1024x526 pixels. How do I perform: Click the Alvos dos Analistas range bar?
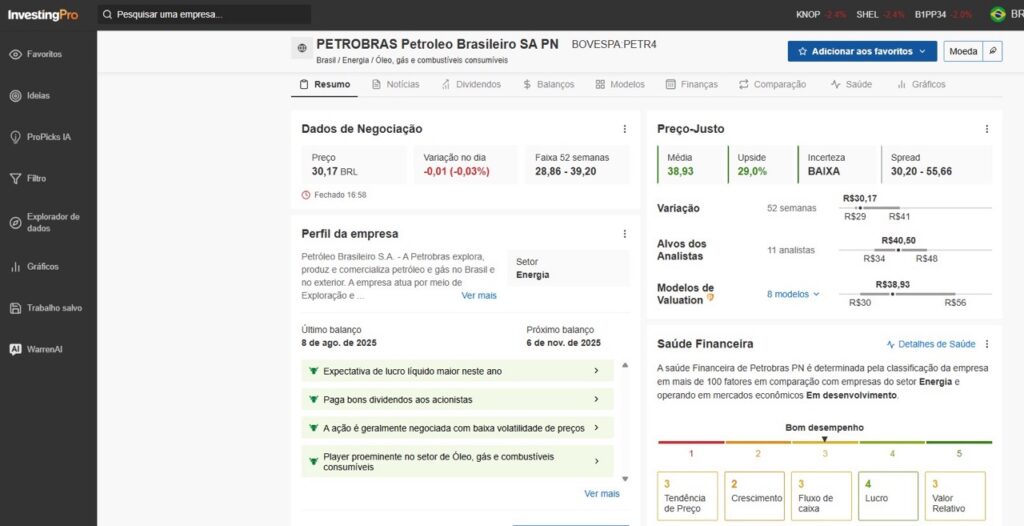(915, 250)
